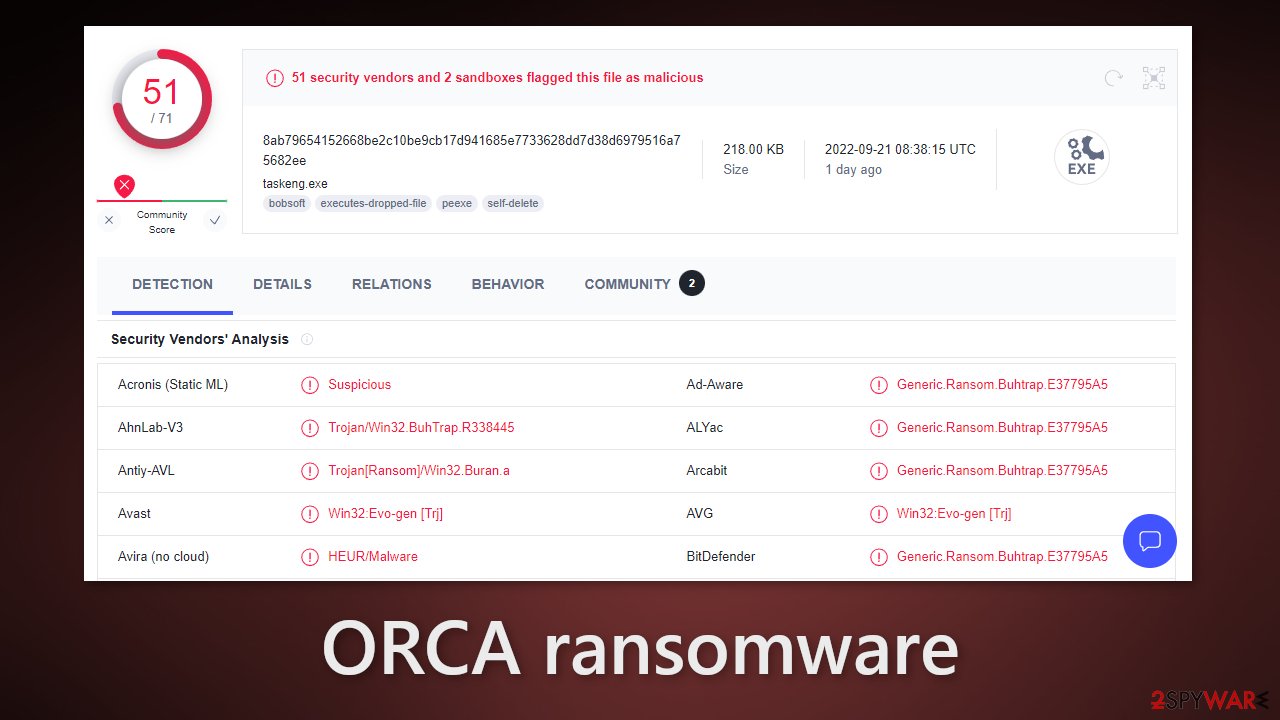Image resolution: width=1280 pixels, height=720 pixels.
Task: Click the Antiy-AVL vendor name
Action: pyautogui.click(x=146, y=470)
